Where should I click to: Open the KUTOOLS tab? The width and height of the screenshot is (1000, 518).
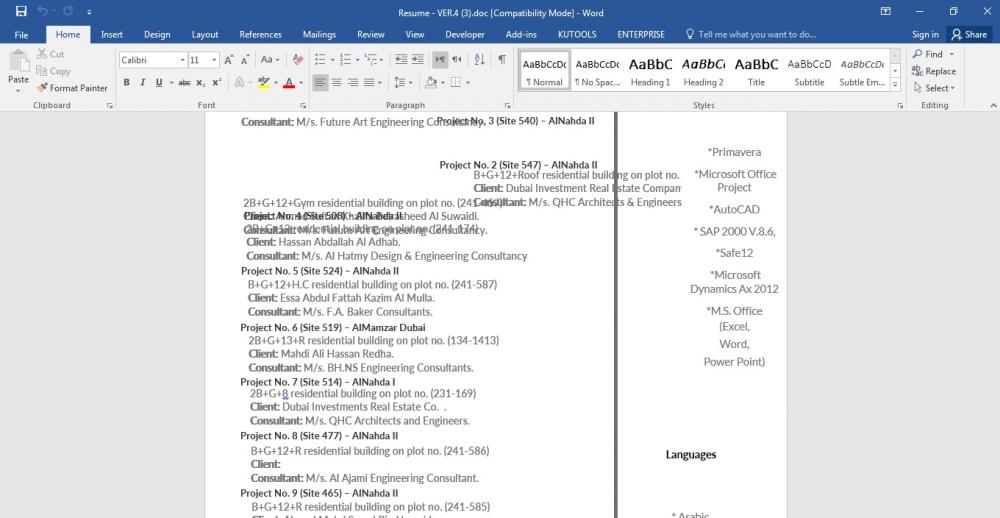coord(577,34)
